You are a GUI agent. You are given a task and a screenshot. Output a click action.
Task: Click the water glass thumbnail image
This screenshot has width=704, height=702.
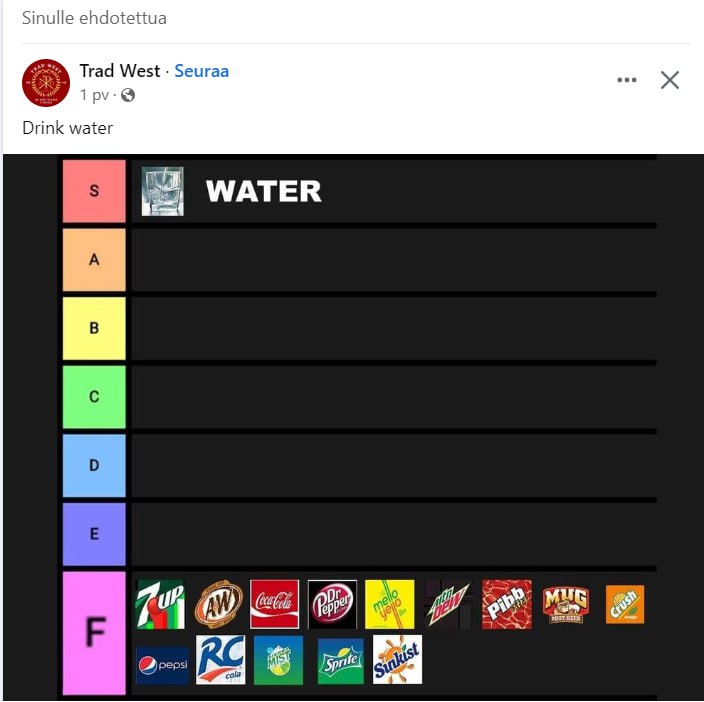[x=162, y=191]
